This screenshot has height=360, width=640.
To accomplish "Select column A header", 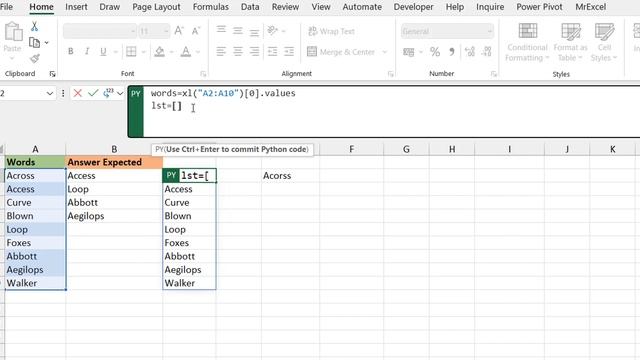I will point(35,149).
